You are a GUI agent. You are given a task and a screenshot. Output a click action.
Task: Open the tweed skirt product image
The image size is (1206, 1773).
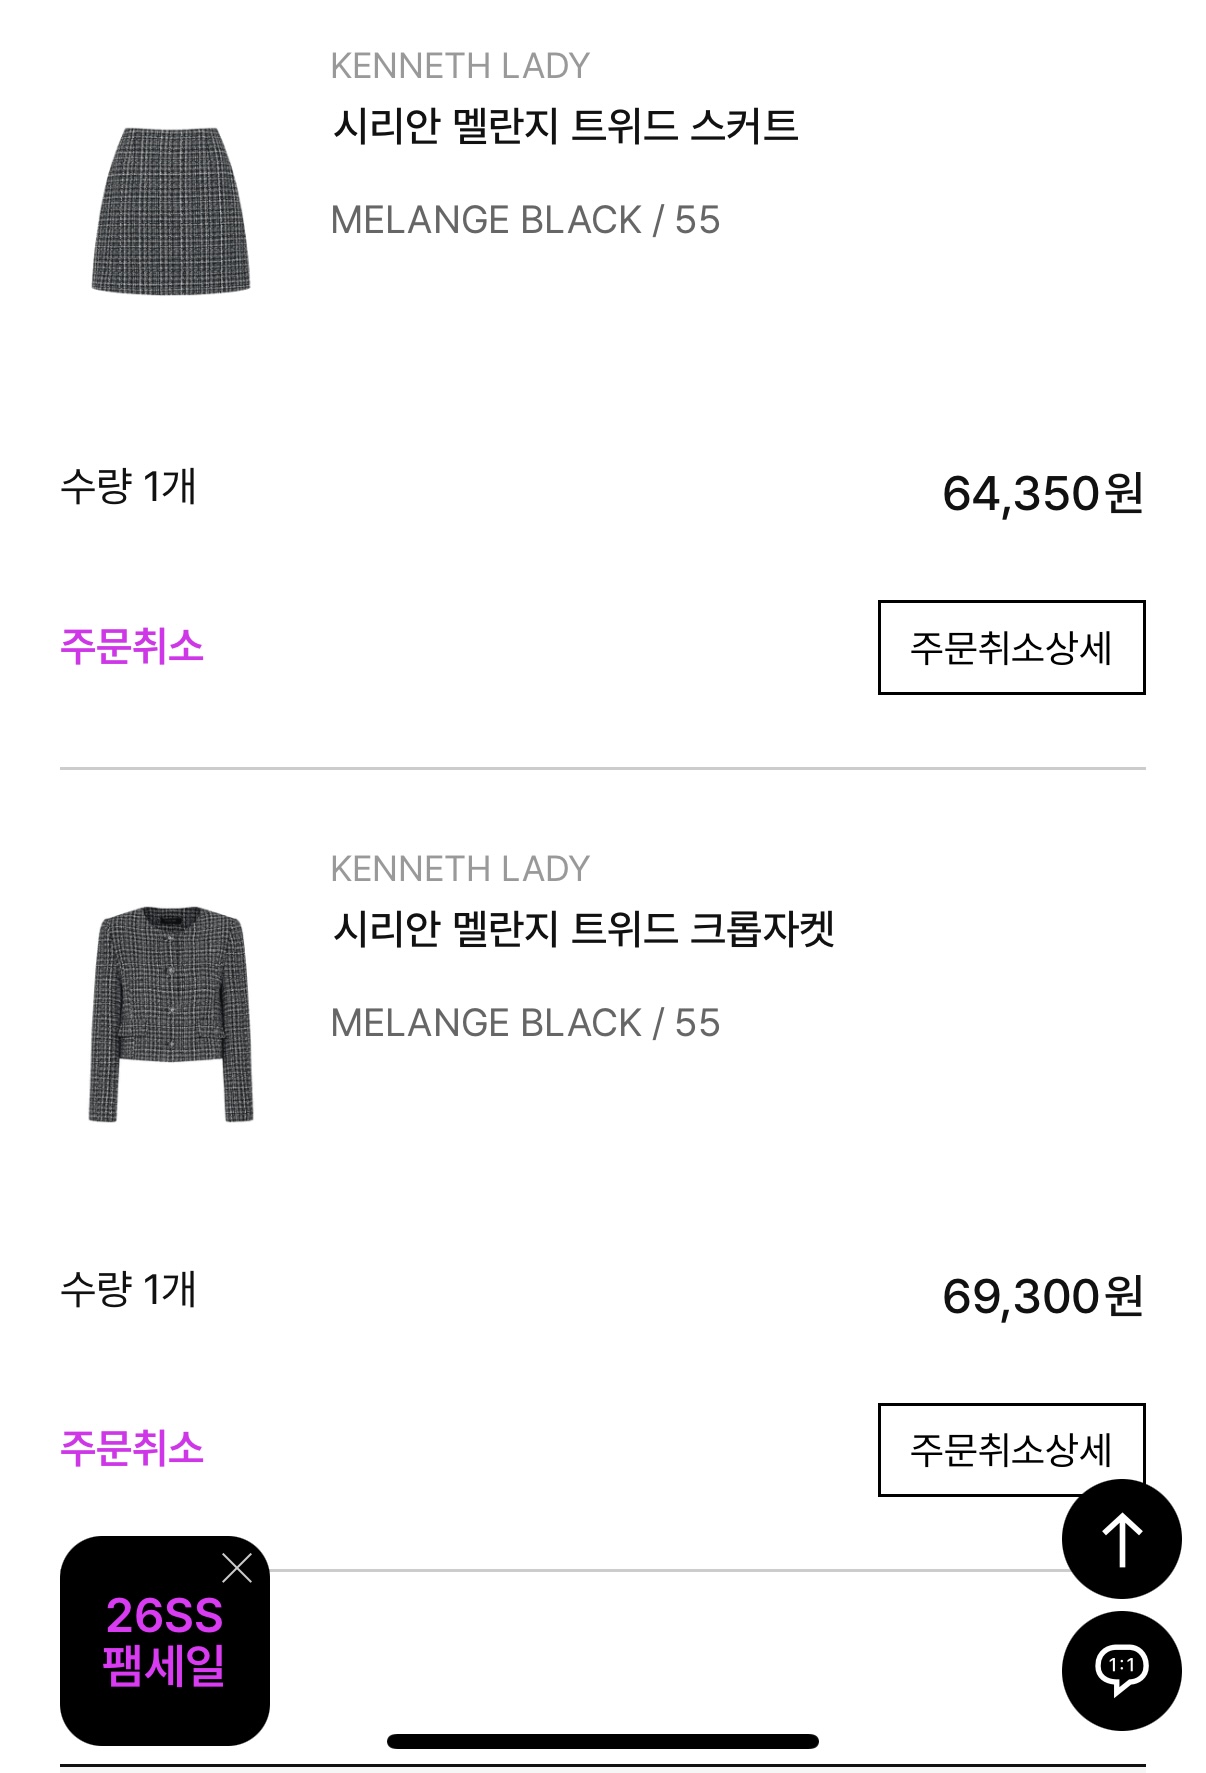pyautogui.click(x=171, y=210)
